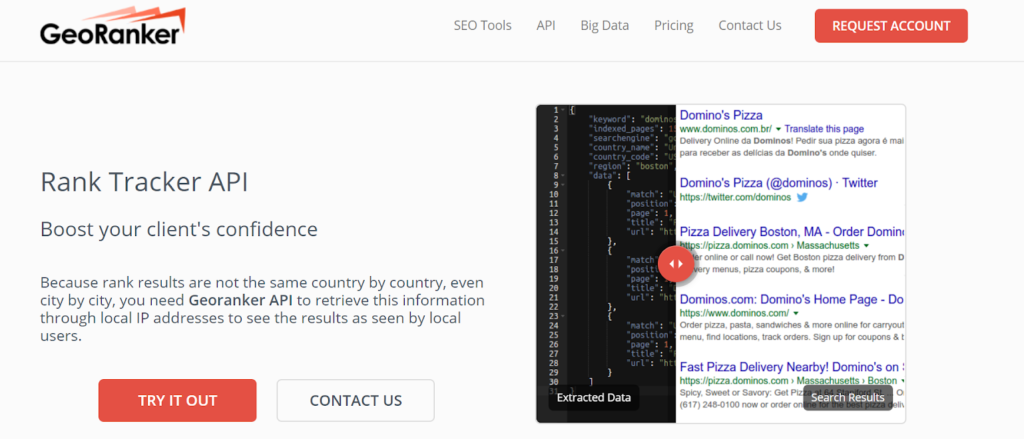Open Domino's Pizza (@dominos) Twitter result
Image resolution: width=1024 pixels, height=439 pixels.
click(778, 183)
